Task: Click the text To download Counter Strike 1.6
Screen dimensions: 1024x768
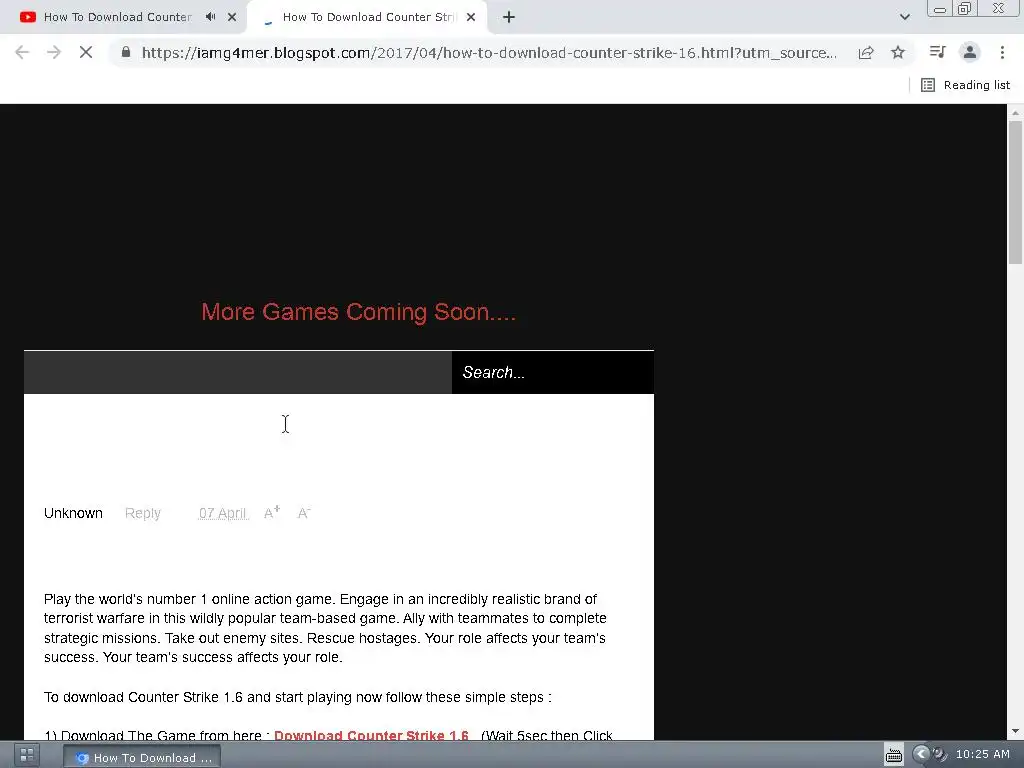Action: 297,697
